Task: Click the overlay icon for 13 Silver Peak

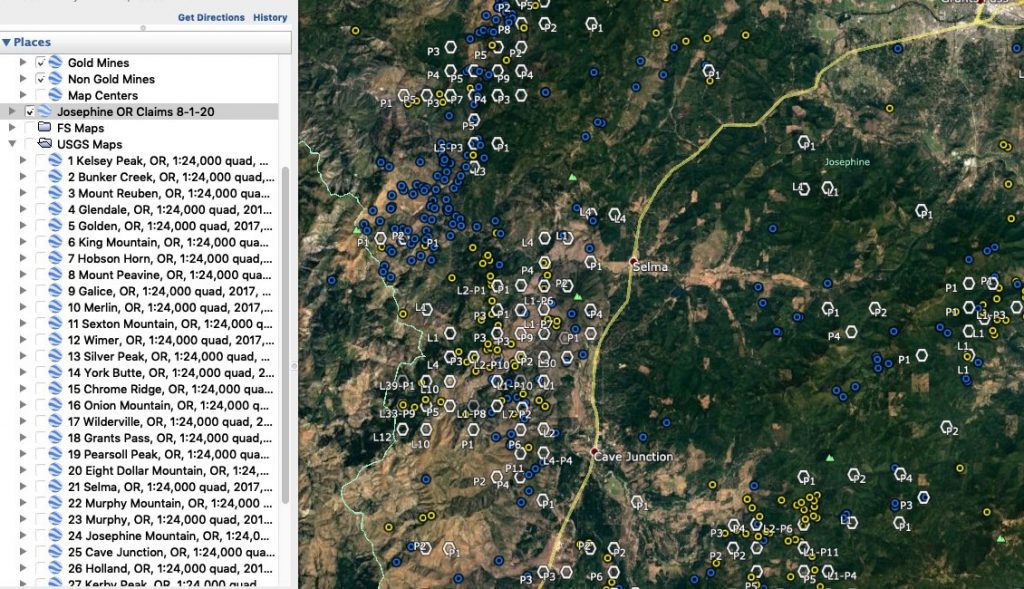Action: (x=56, y=357)
